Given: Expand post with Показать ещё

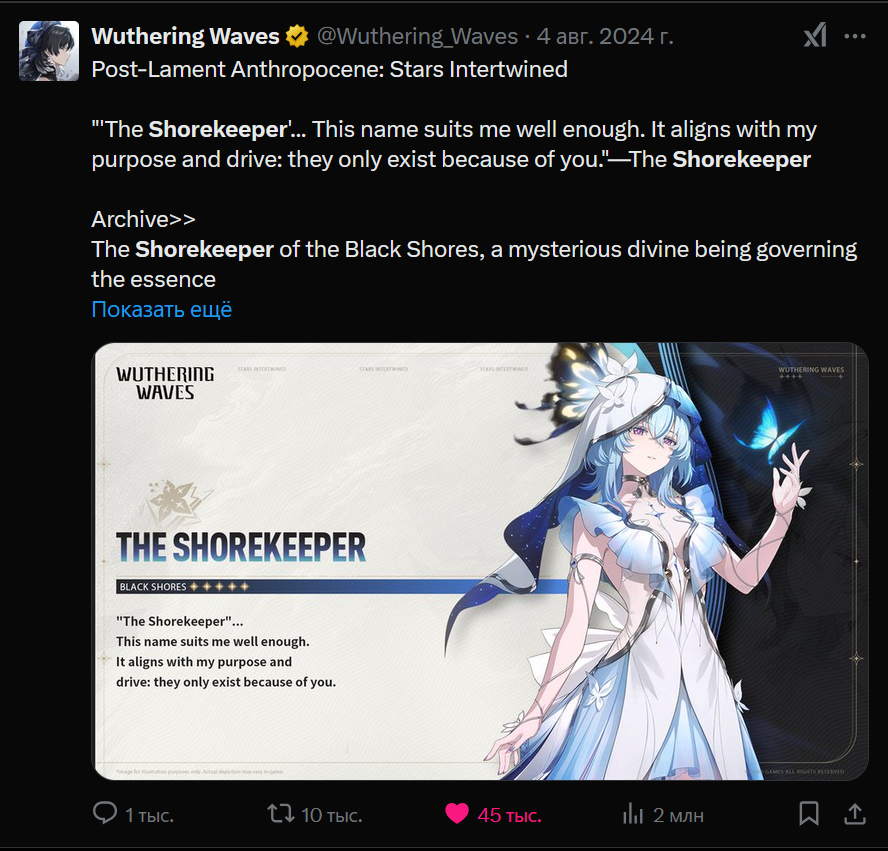Looking at the screenshot, I should [x=161, y=309].
